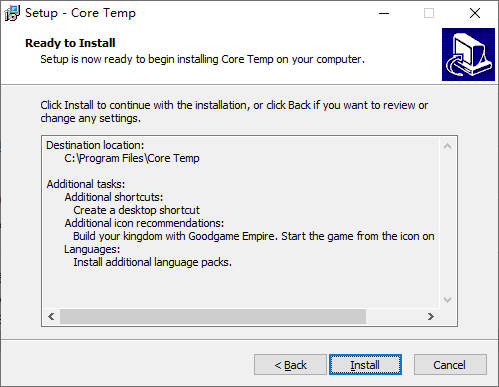Click the summary box scroll down arrow
This screenshot has width=499, height=387.
click(448, 300)
